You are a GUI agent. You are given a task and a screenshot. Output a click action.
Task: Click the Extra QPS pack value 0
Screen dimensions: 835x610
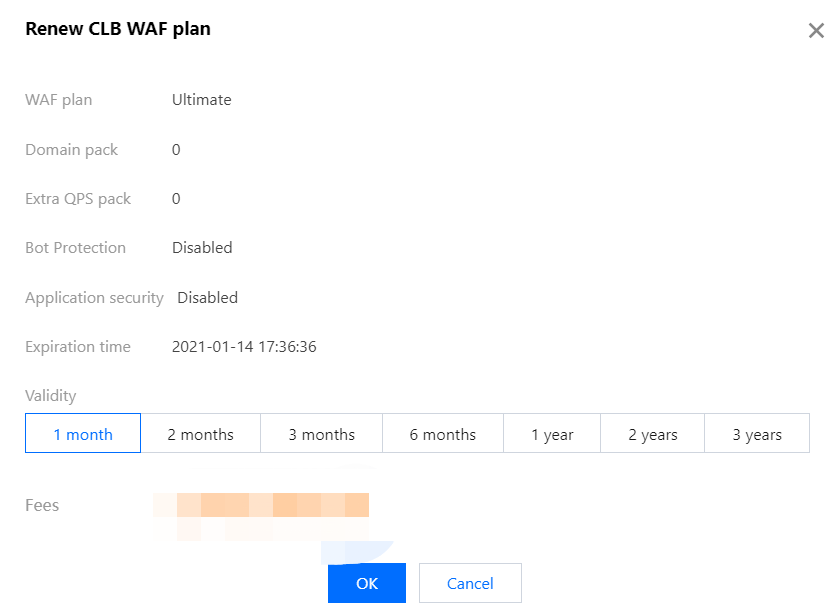[176, 199]
